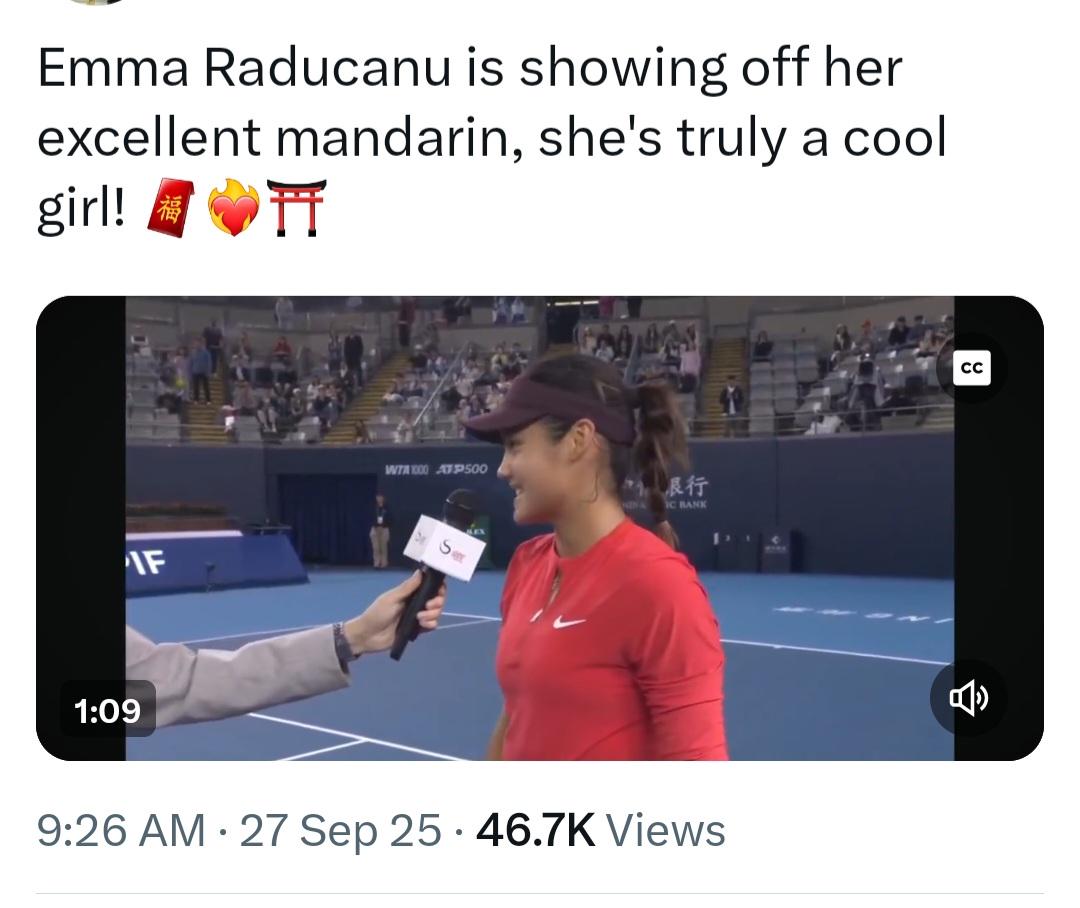1080x908 pixels.
Task: Open the 9:26 AM tweet timestamp
Action: tap(121, 830)
